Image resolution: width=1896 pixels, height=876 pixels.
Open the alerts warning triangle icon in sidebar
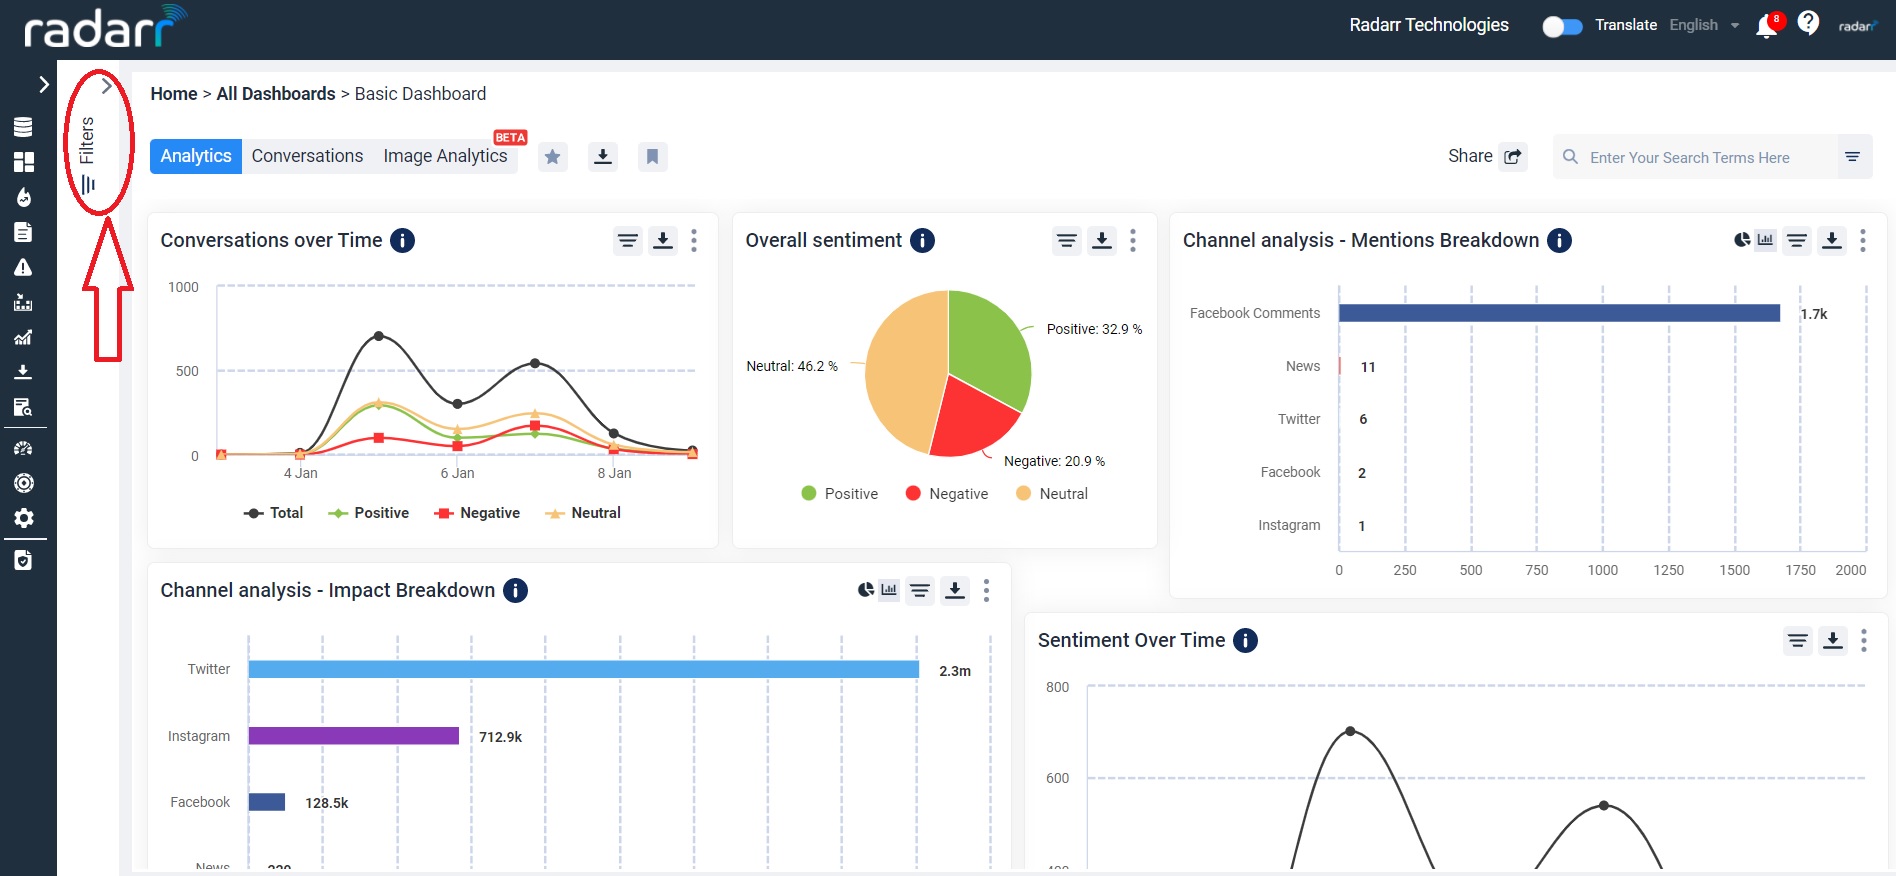[x=23, y=267]
